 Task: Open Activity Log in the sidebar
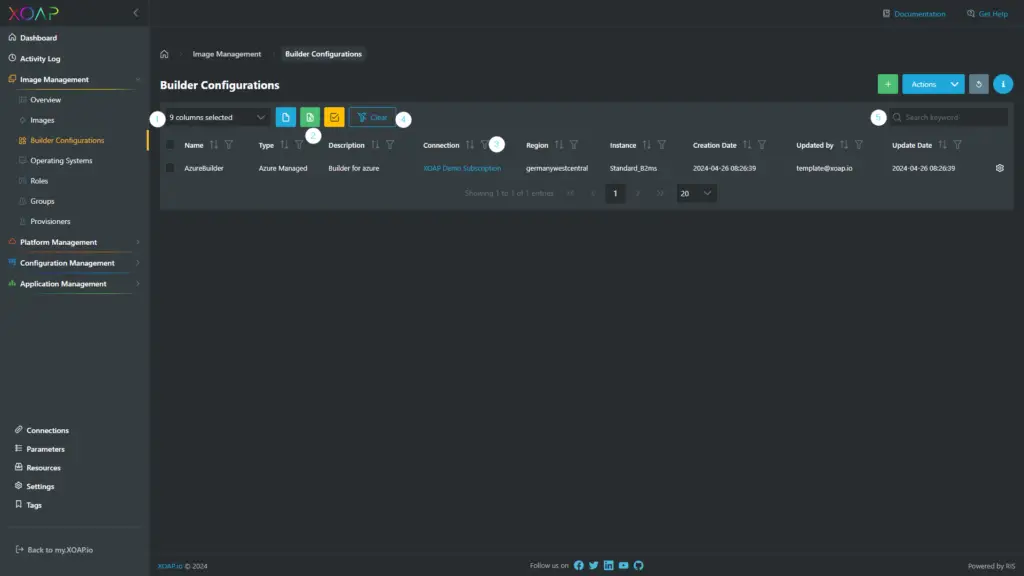tap(40, 59)
